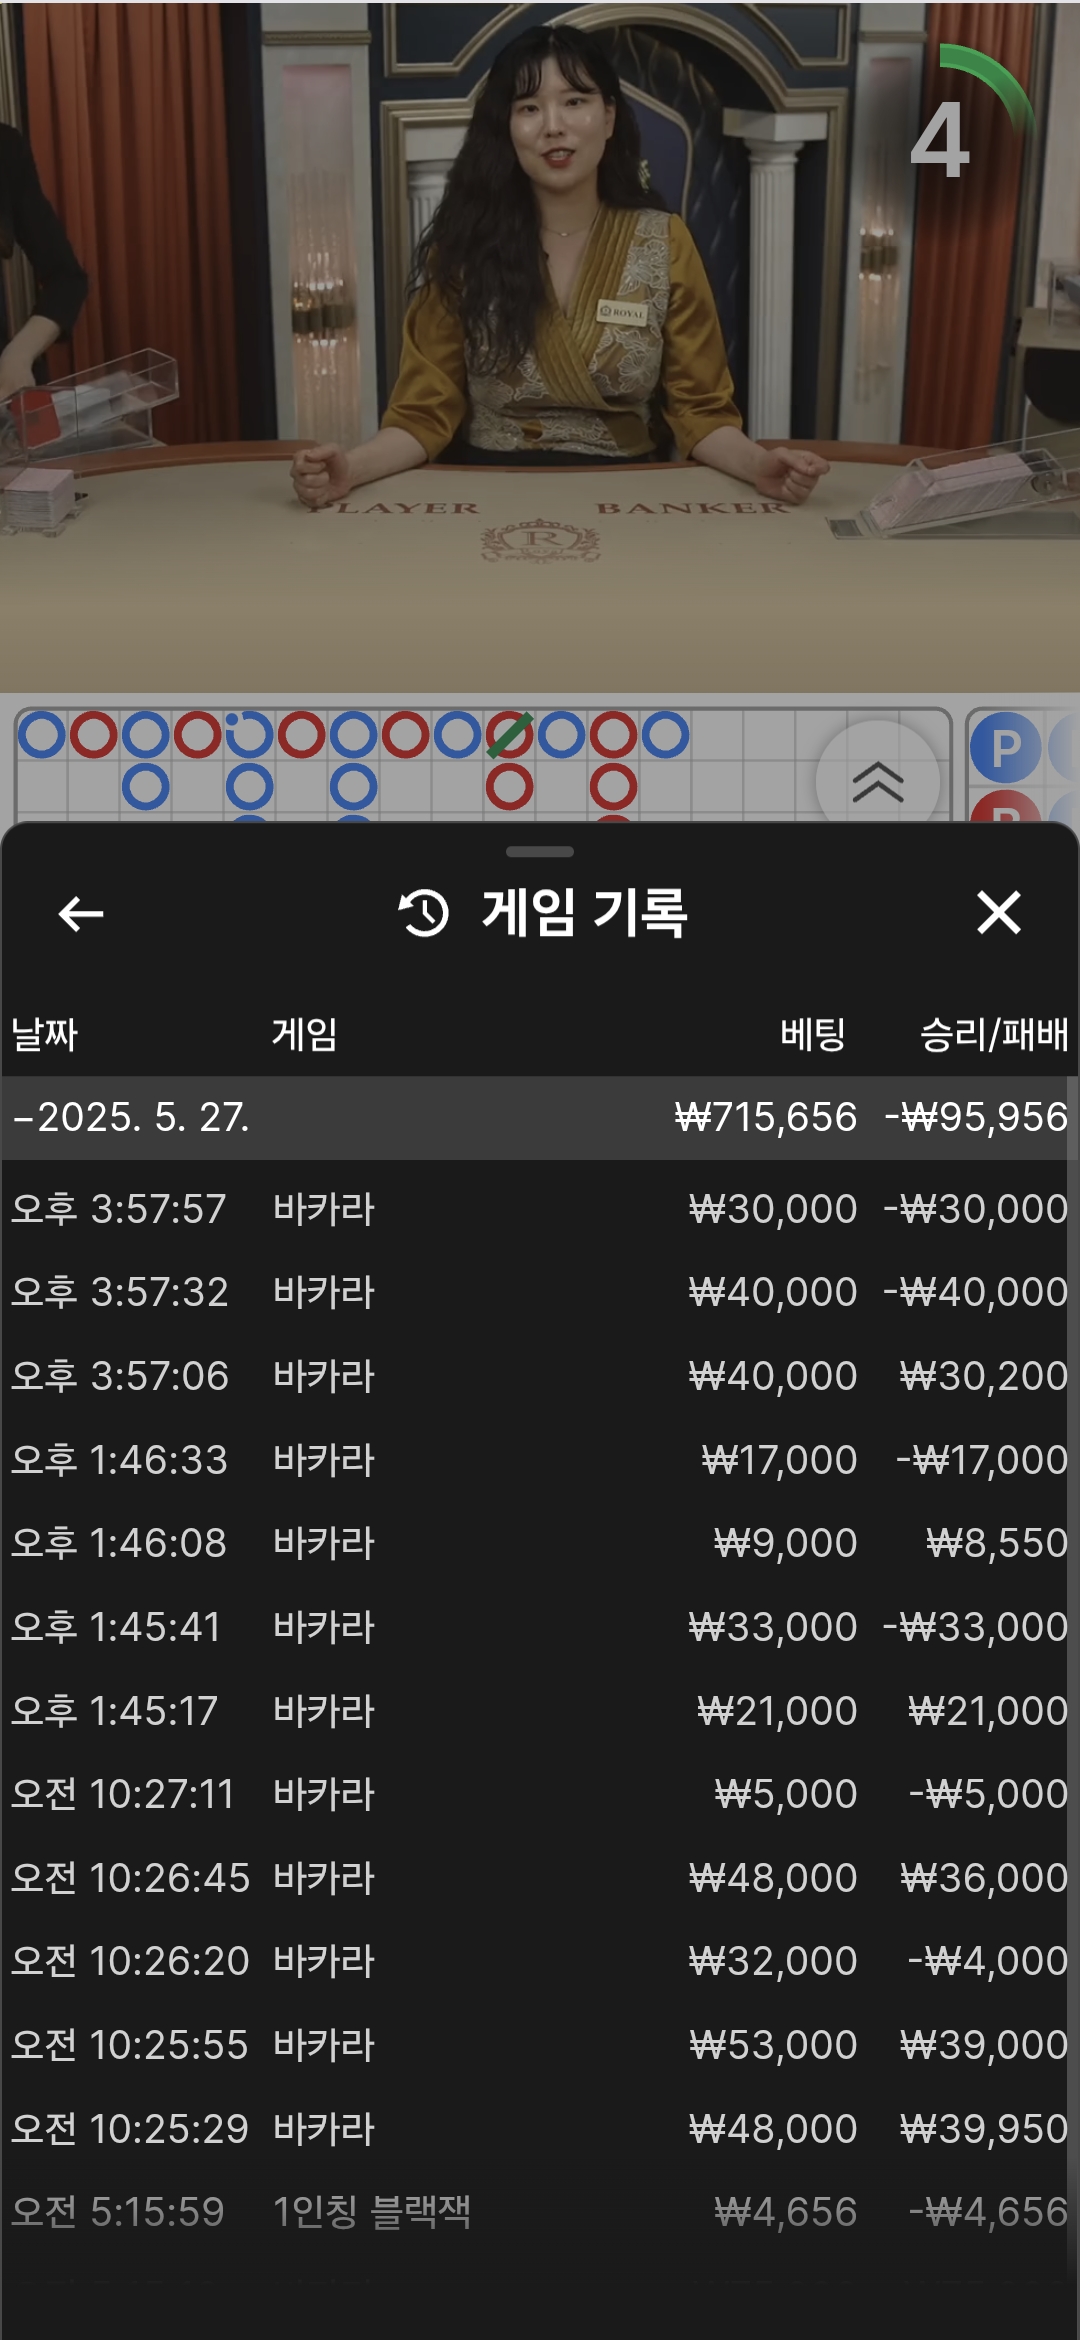Tap the ₩39,950 win amount
Screen dimensions: 1080x2340
pyautogui.click(x=984, y=2129)
